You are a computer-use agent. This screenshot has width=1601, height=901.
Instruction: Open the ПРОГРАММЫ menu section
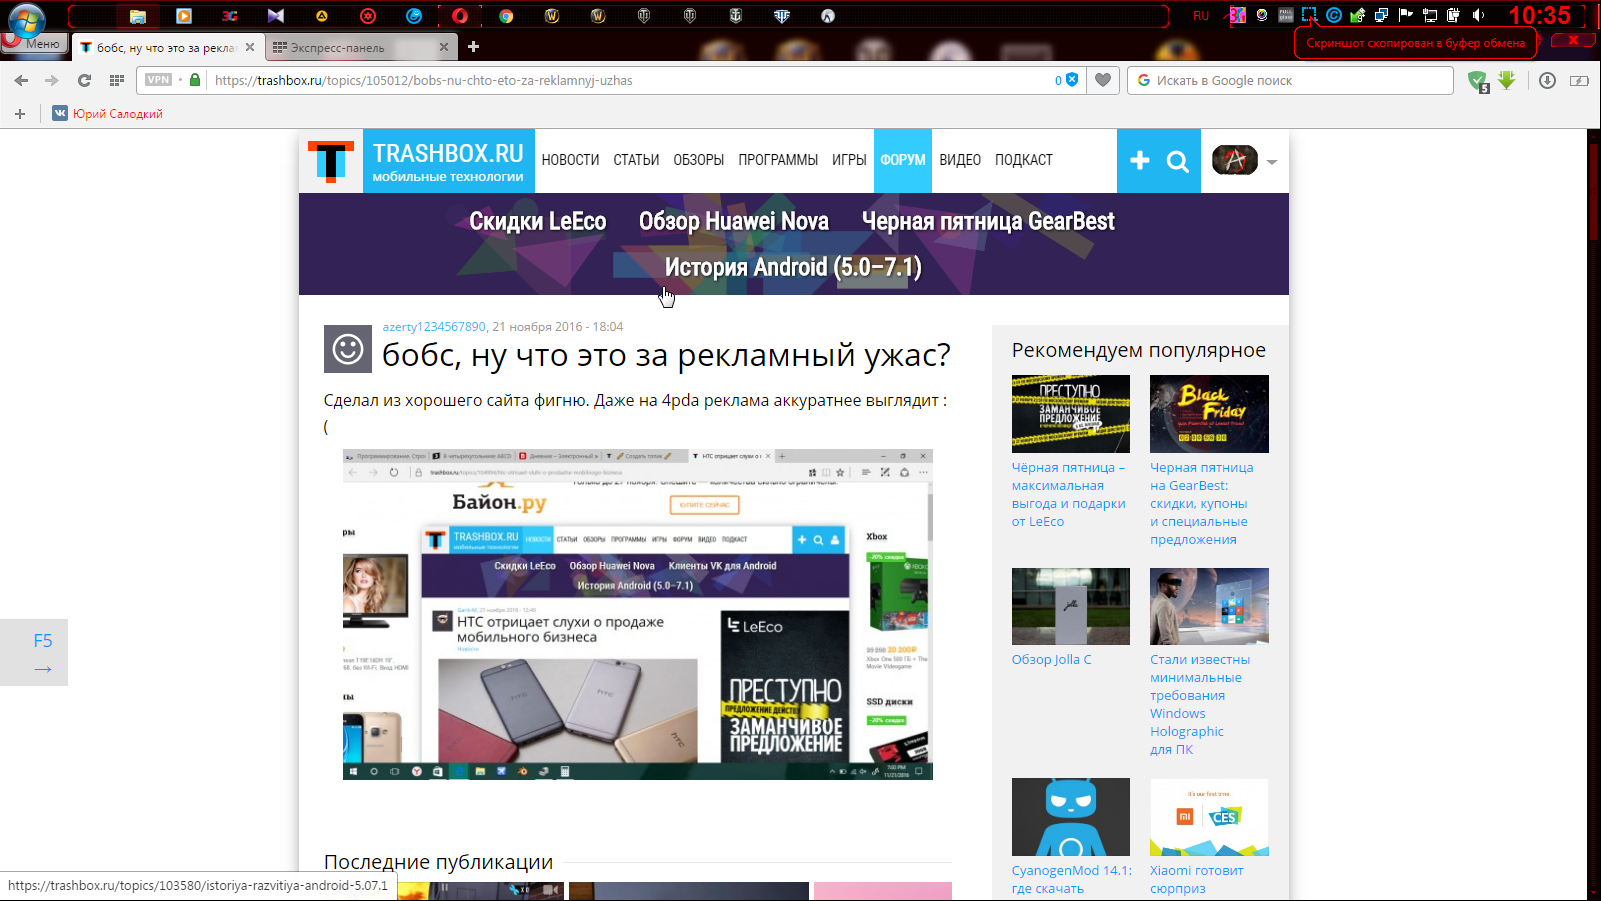click(778, 160)
